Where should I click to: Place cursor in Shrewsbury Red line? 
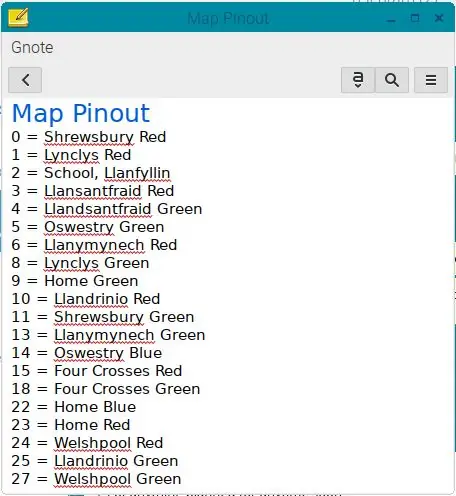pyautogui.click(x=89, y=137)
